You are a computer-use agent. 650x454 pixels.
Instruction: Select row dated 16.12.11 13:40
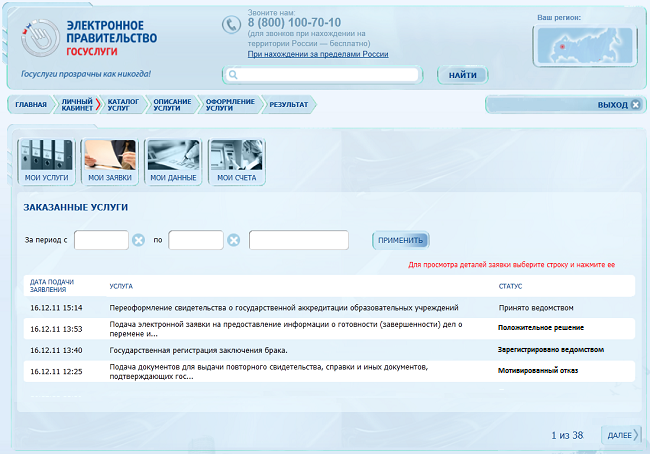point(329,350)
